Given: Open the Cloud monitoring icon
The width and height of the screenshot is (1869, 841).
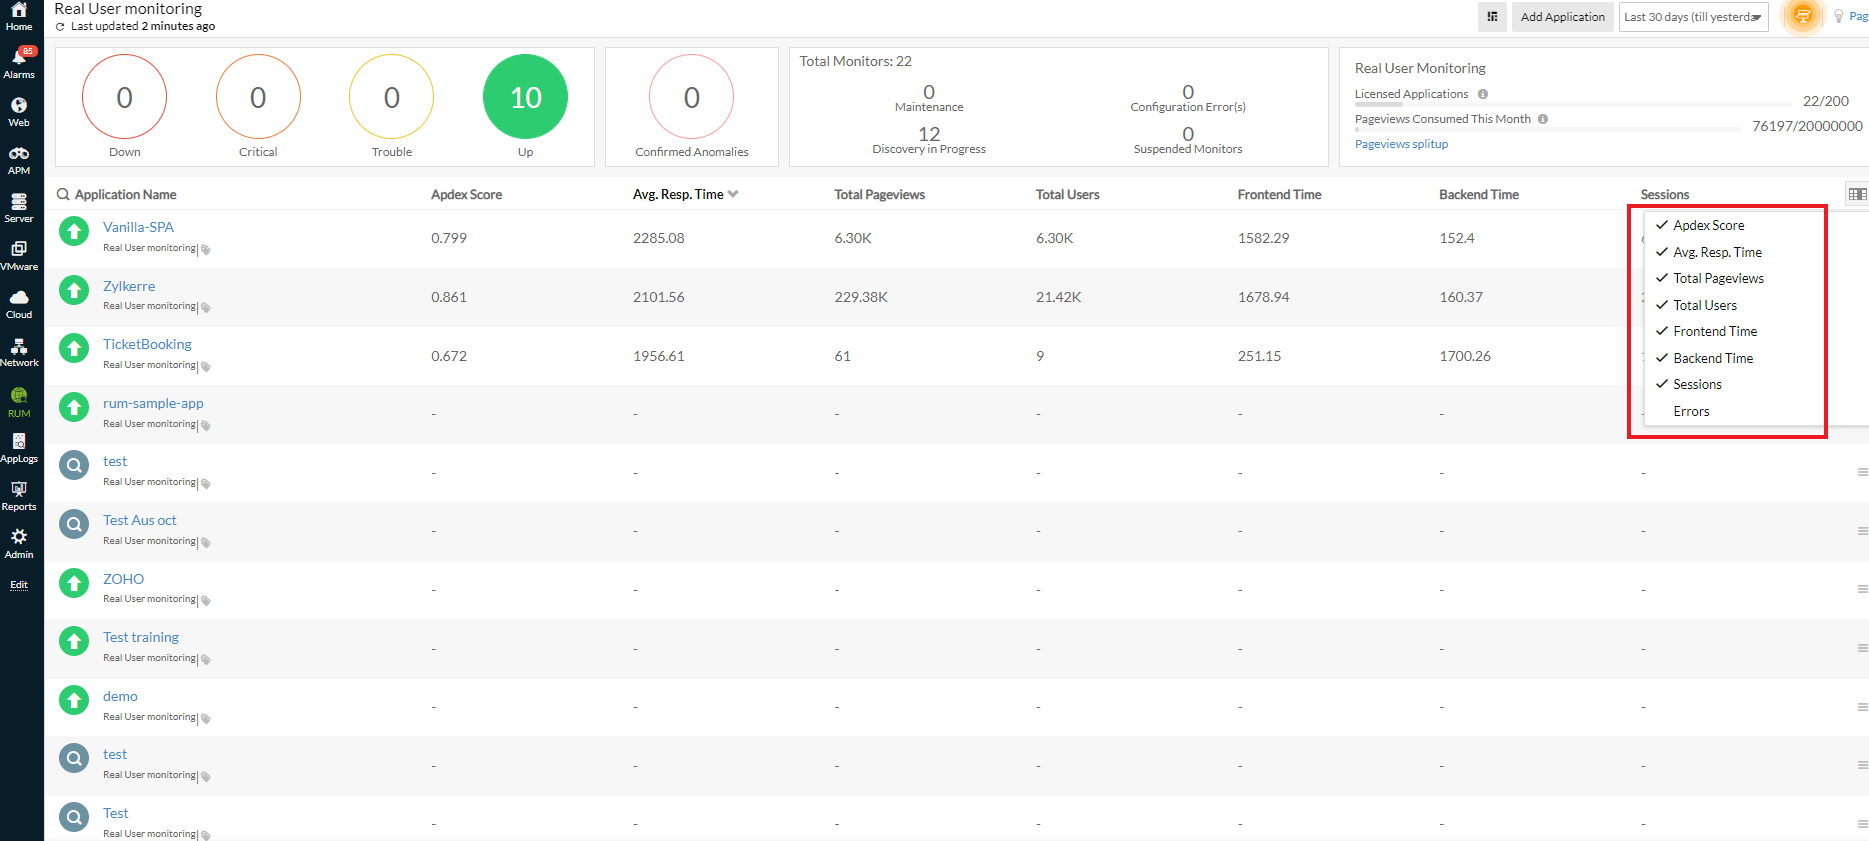Looking at the screenshot, I should click(x=19, y=302).
